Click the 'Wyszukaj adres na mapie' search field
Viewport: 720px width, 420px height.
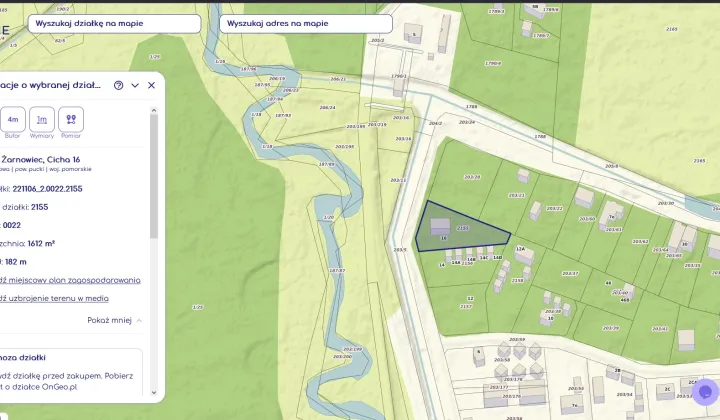coord(306,23)
